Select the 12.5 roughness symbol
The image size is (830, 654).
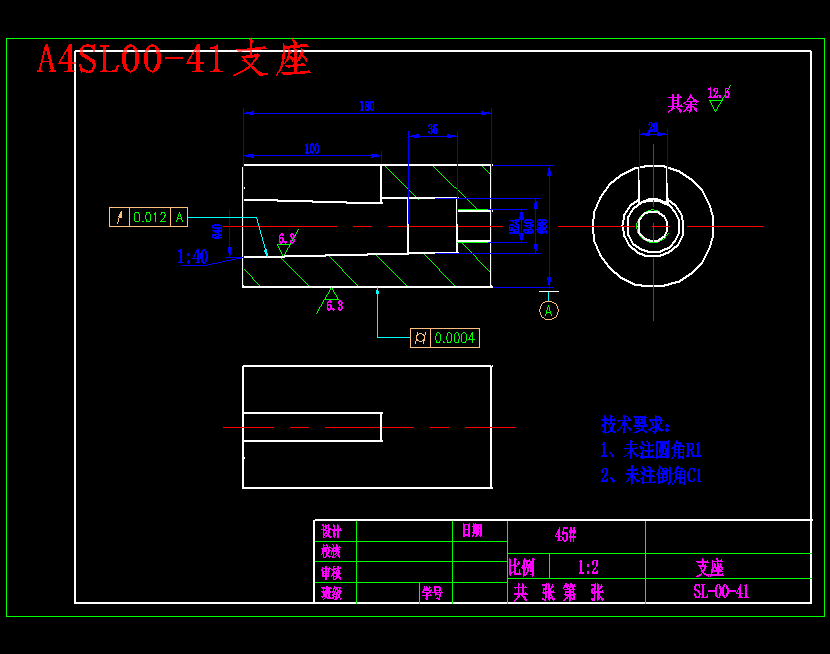click(719, 98)
